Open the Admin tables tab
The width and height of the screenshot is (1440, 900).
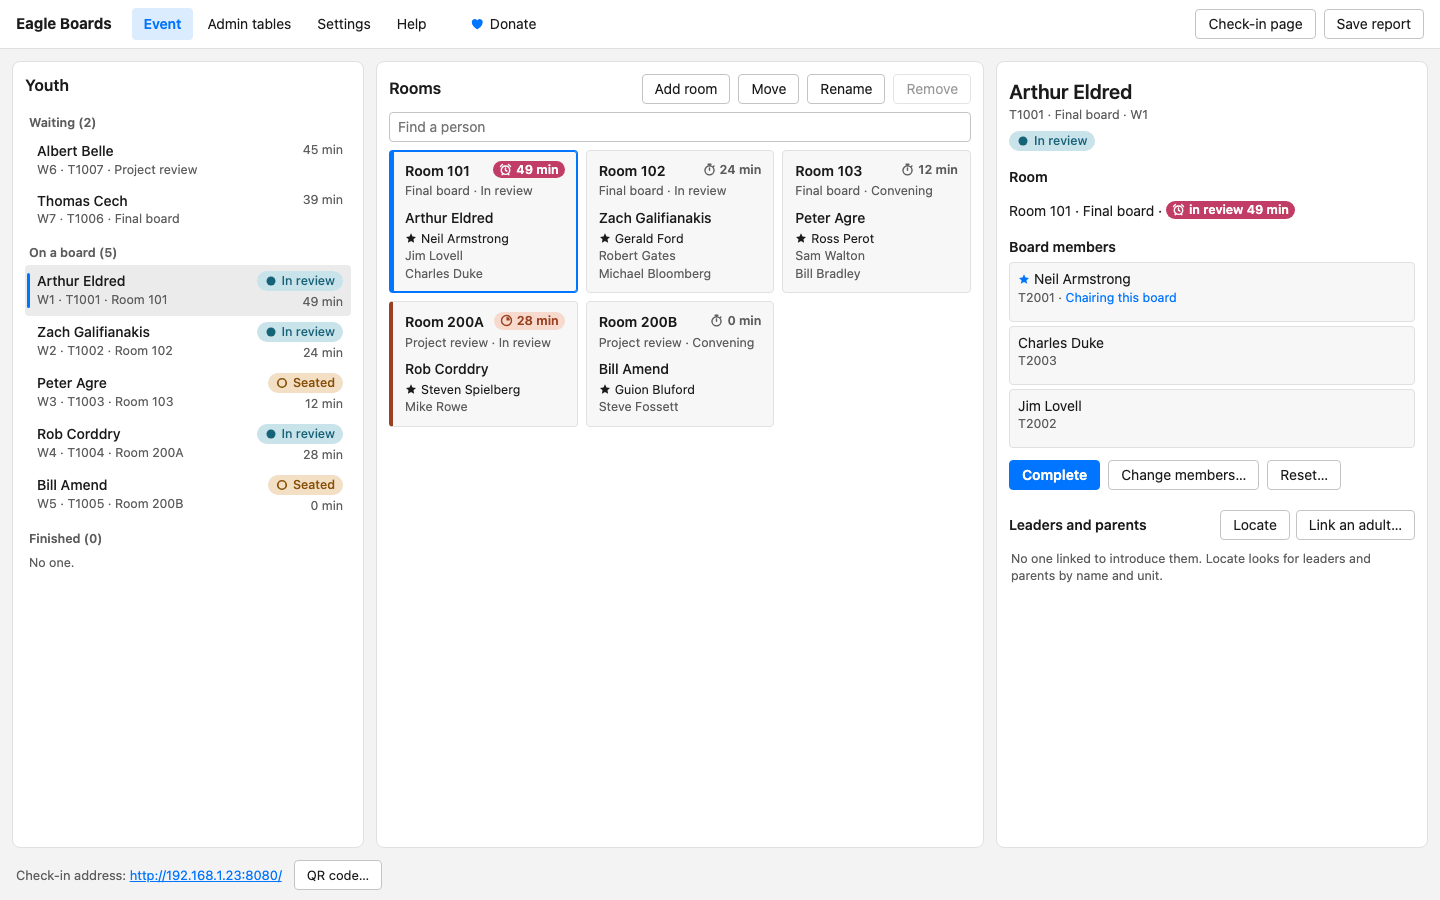click(249, 24)
